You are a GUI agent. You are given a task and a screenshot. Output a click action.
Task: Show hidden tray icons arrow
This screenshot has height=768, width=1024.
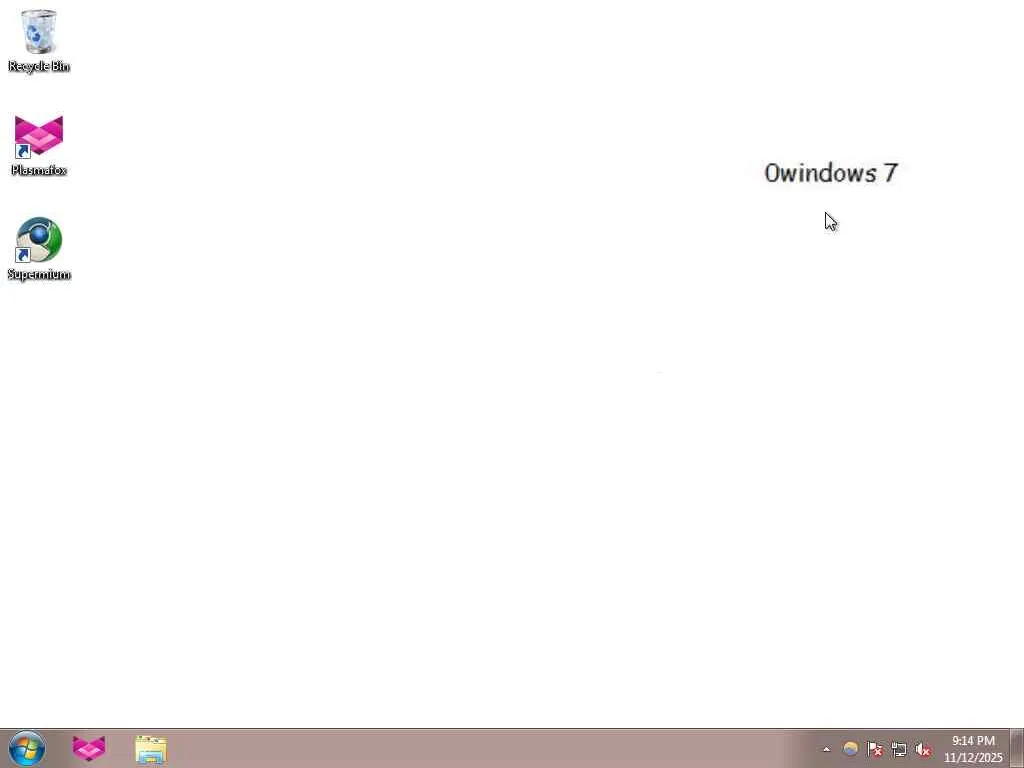pos(826,750)
